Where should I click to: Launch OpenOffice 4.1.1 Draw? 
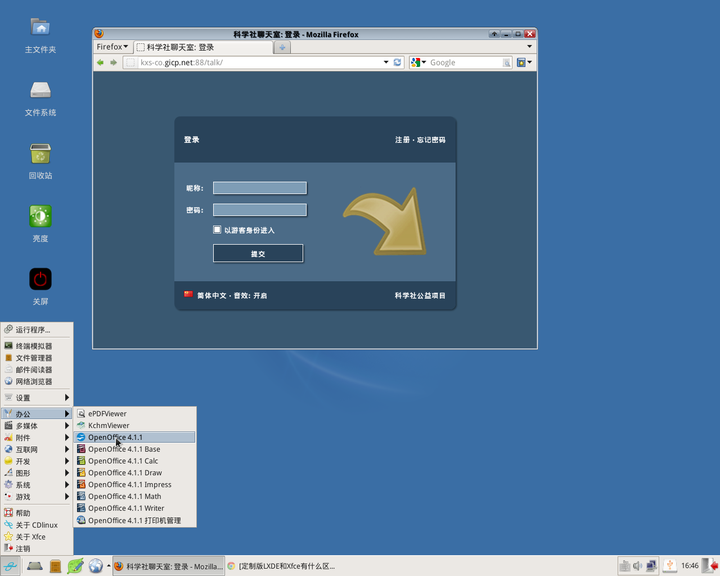pos(135,473)
